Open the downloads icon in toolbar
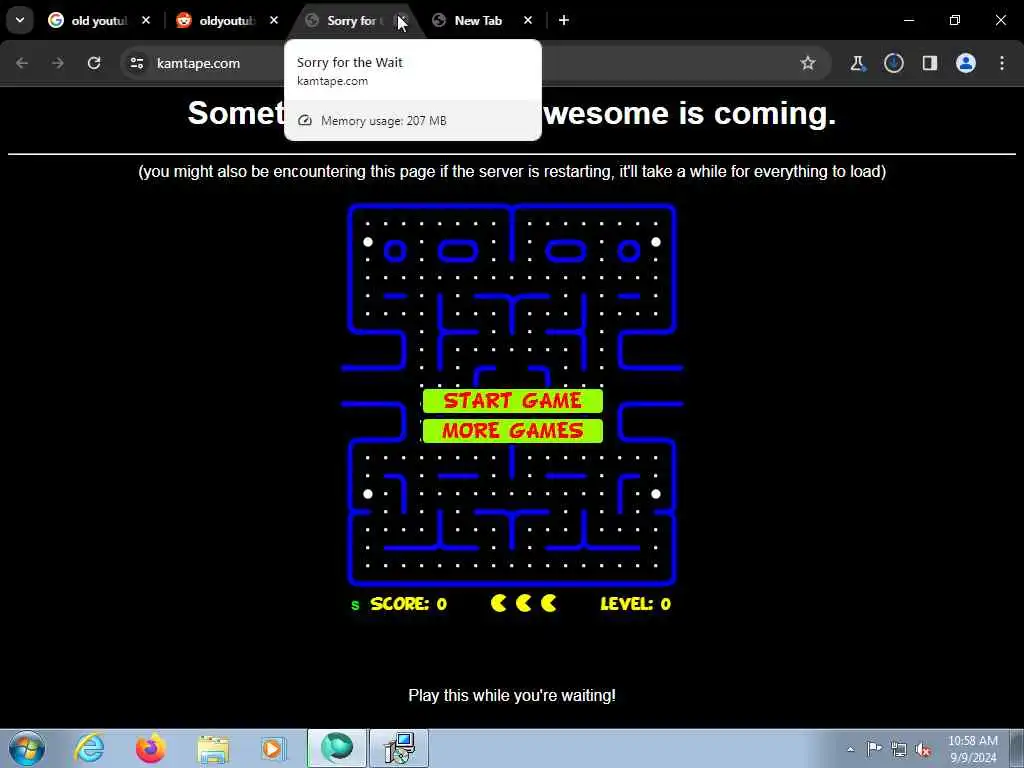Image resolution: width=1024 pixels, height=768 pixels. tap(893, 63)
